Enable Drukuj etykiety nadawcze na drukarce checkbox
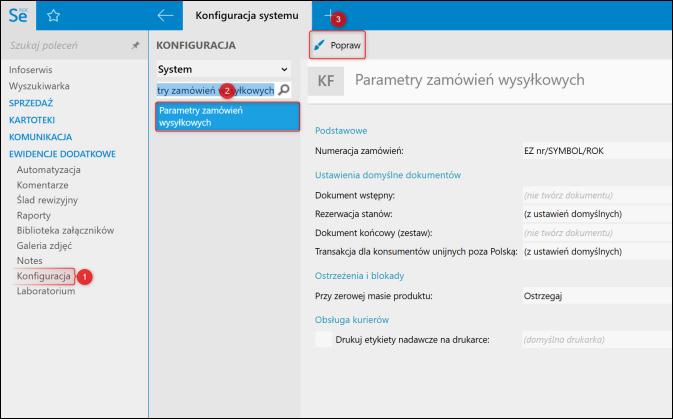 [323, 340]
